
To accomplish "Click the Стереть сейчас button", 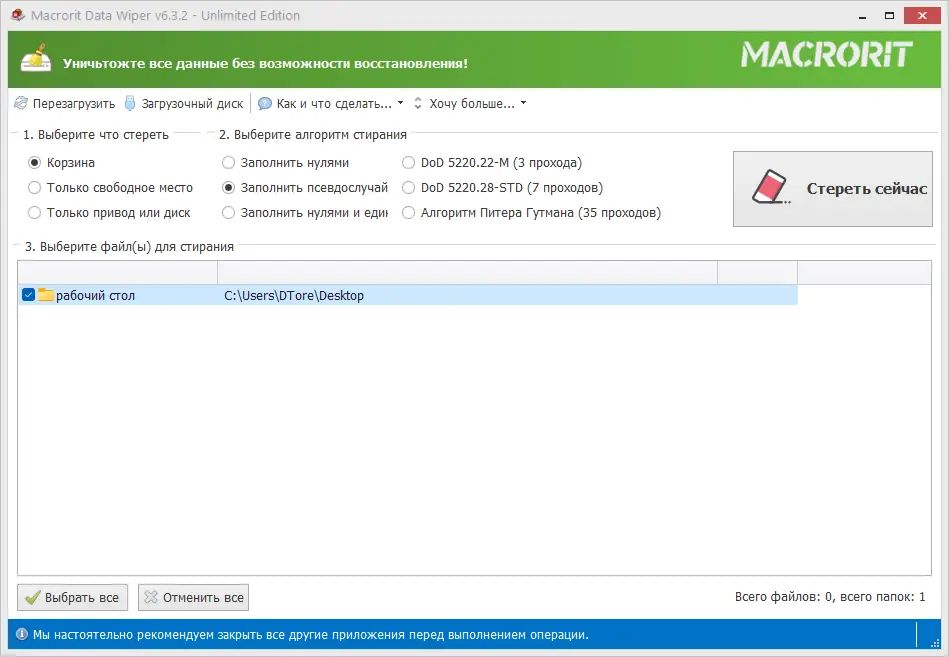I will (x=832, y=189).
